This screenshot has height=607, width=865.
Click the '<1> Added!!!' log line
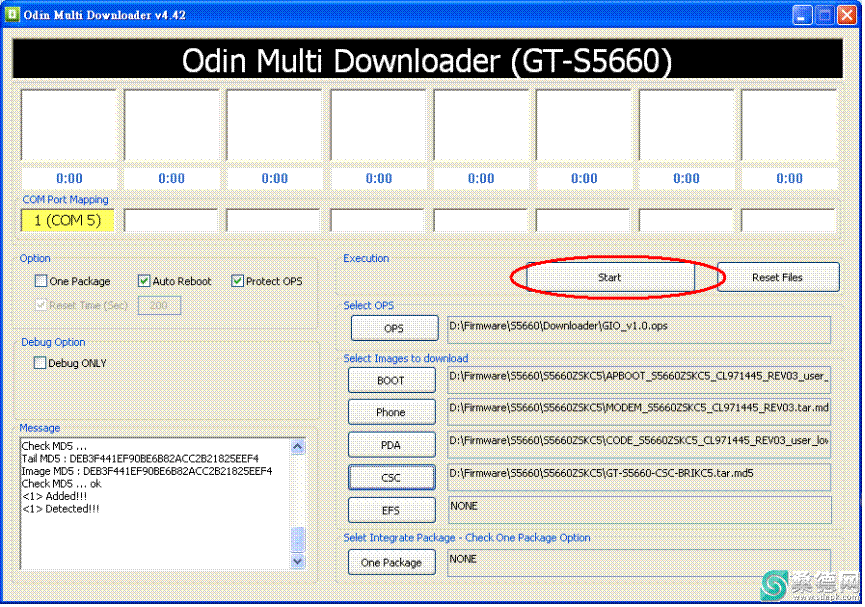[54, 496]
